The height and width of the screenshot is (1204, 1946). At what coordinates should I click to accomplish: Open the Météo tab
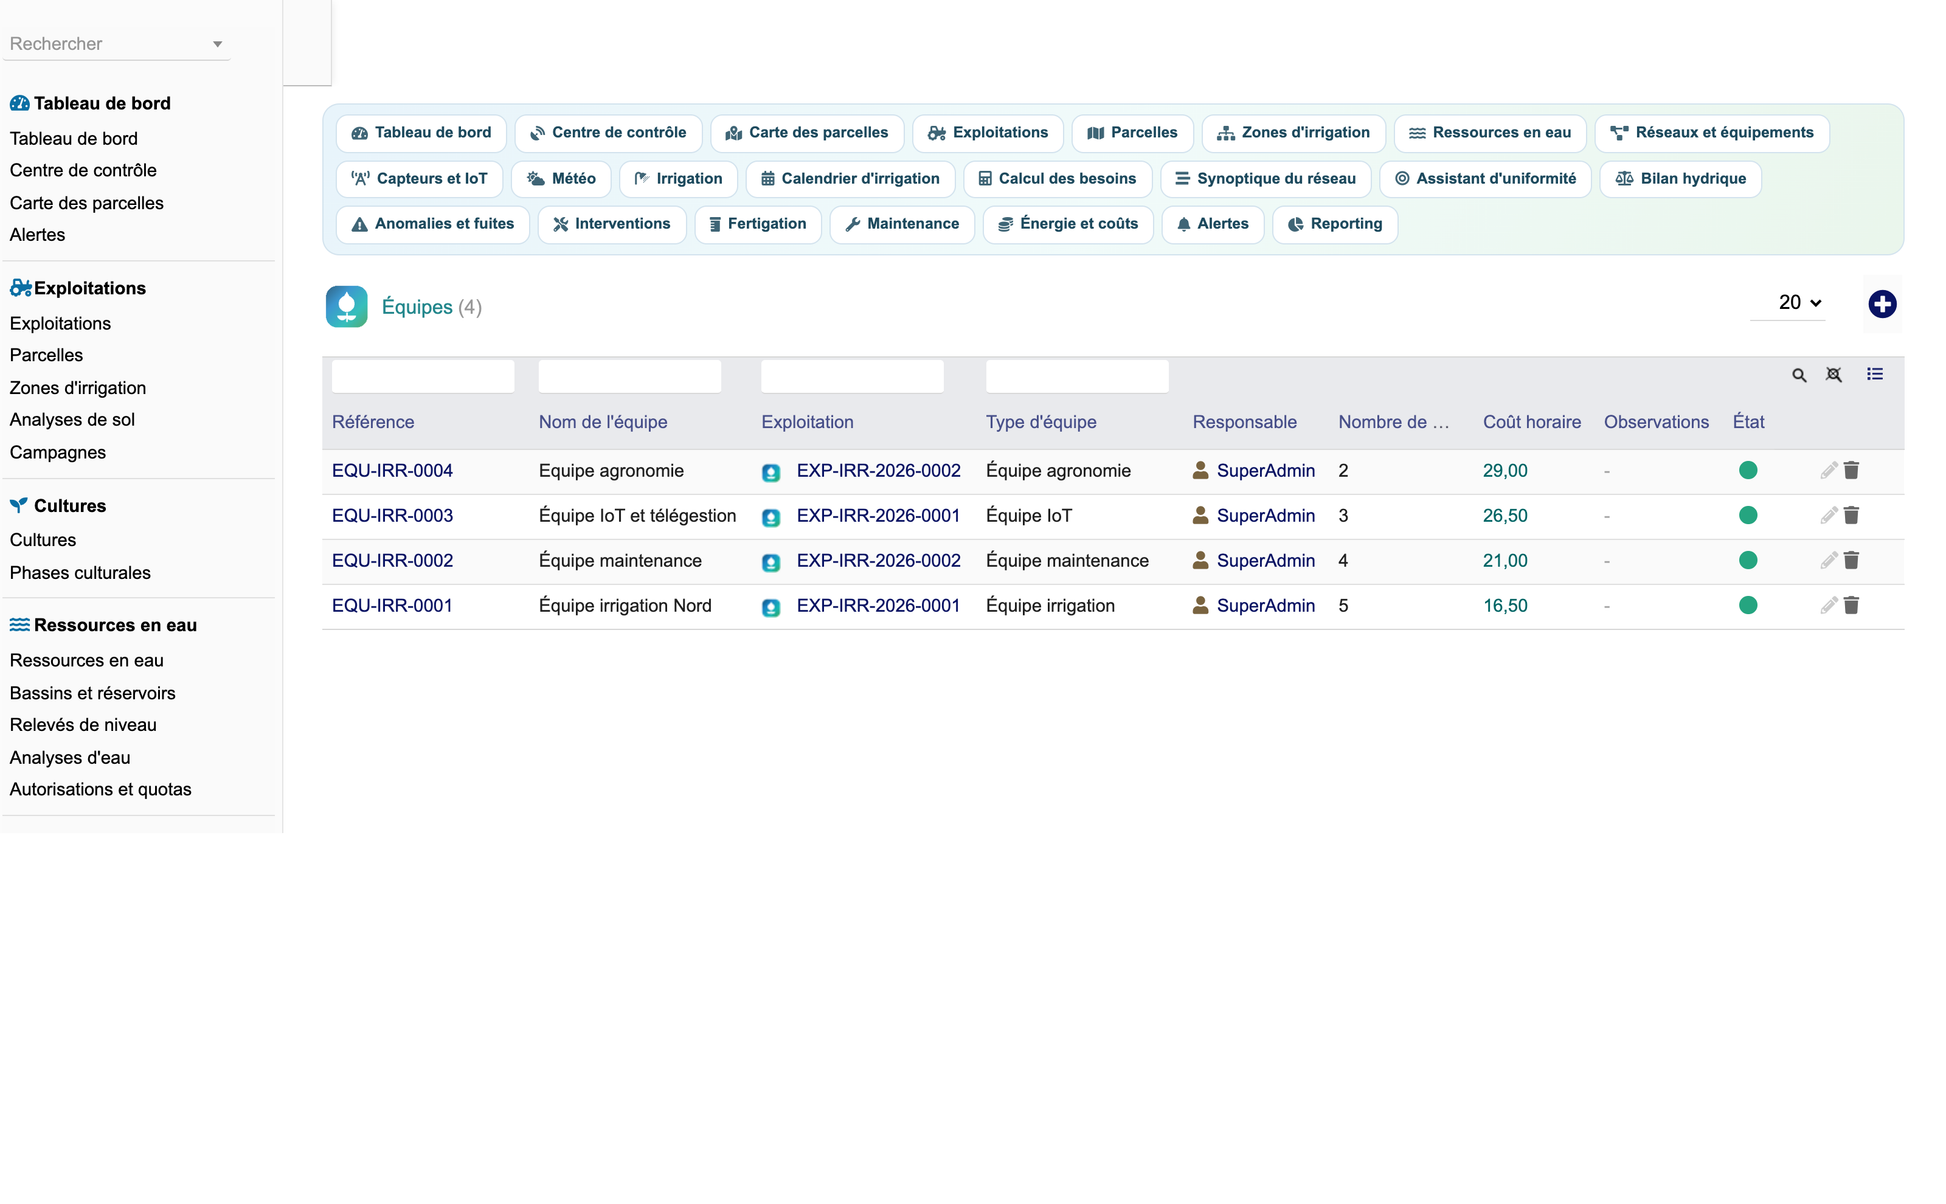click(561, 179)
